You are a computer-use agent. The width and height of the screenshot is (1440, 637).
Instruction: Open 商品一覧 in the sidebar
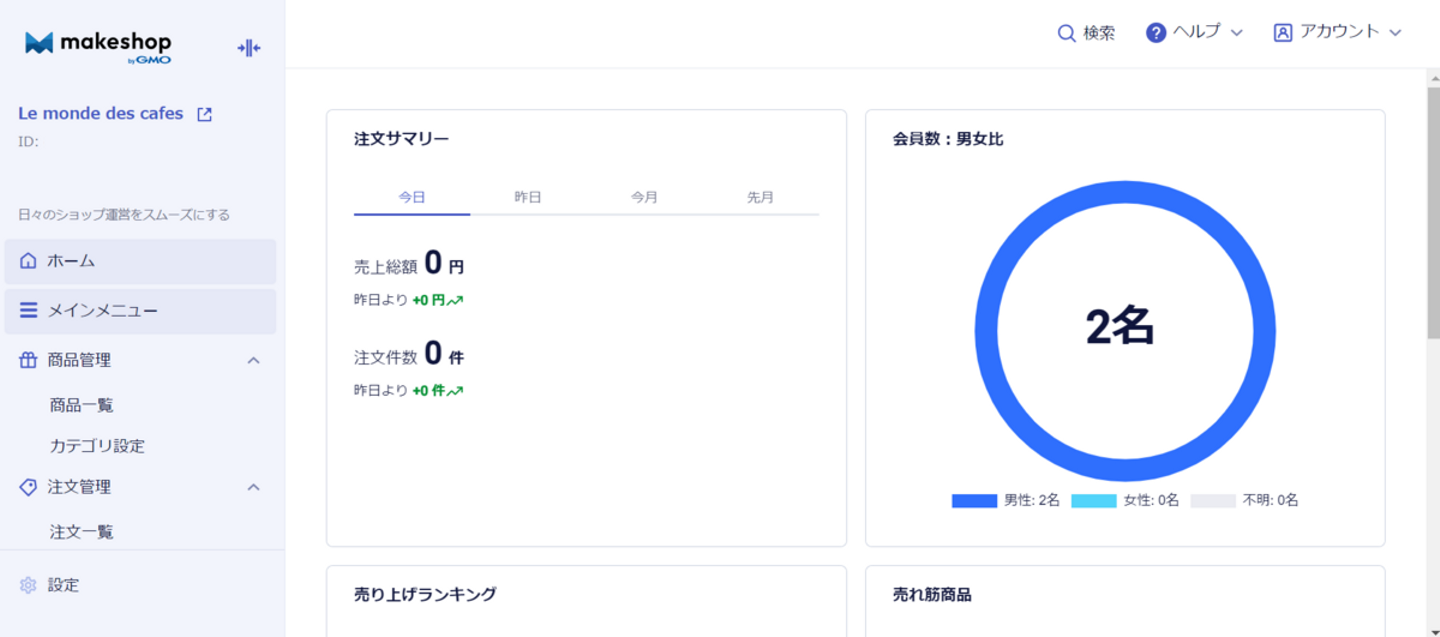coord(82,405)
